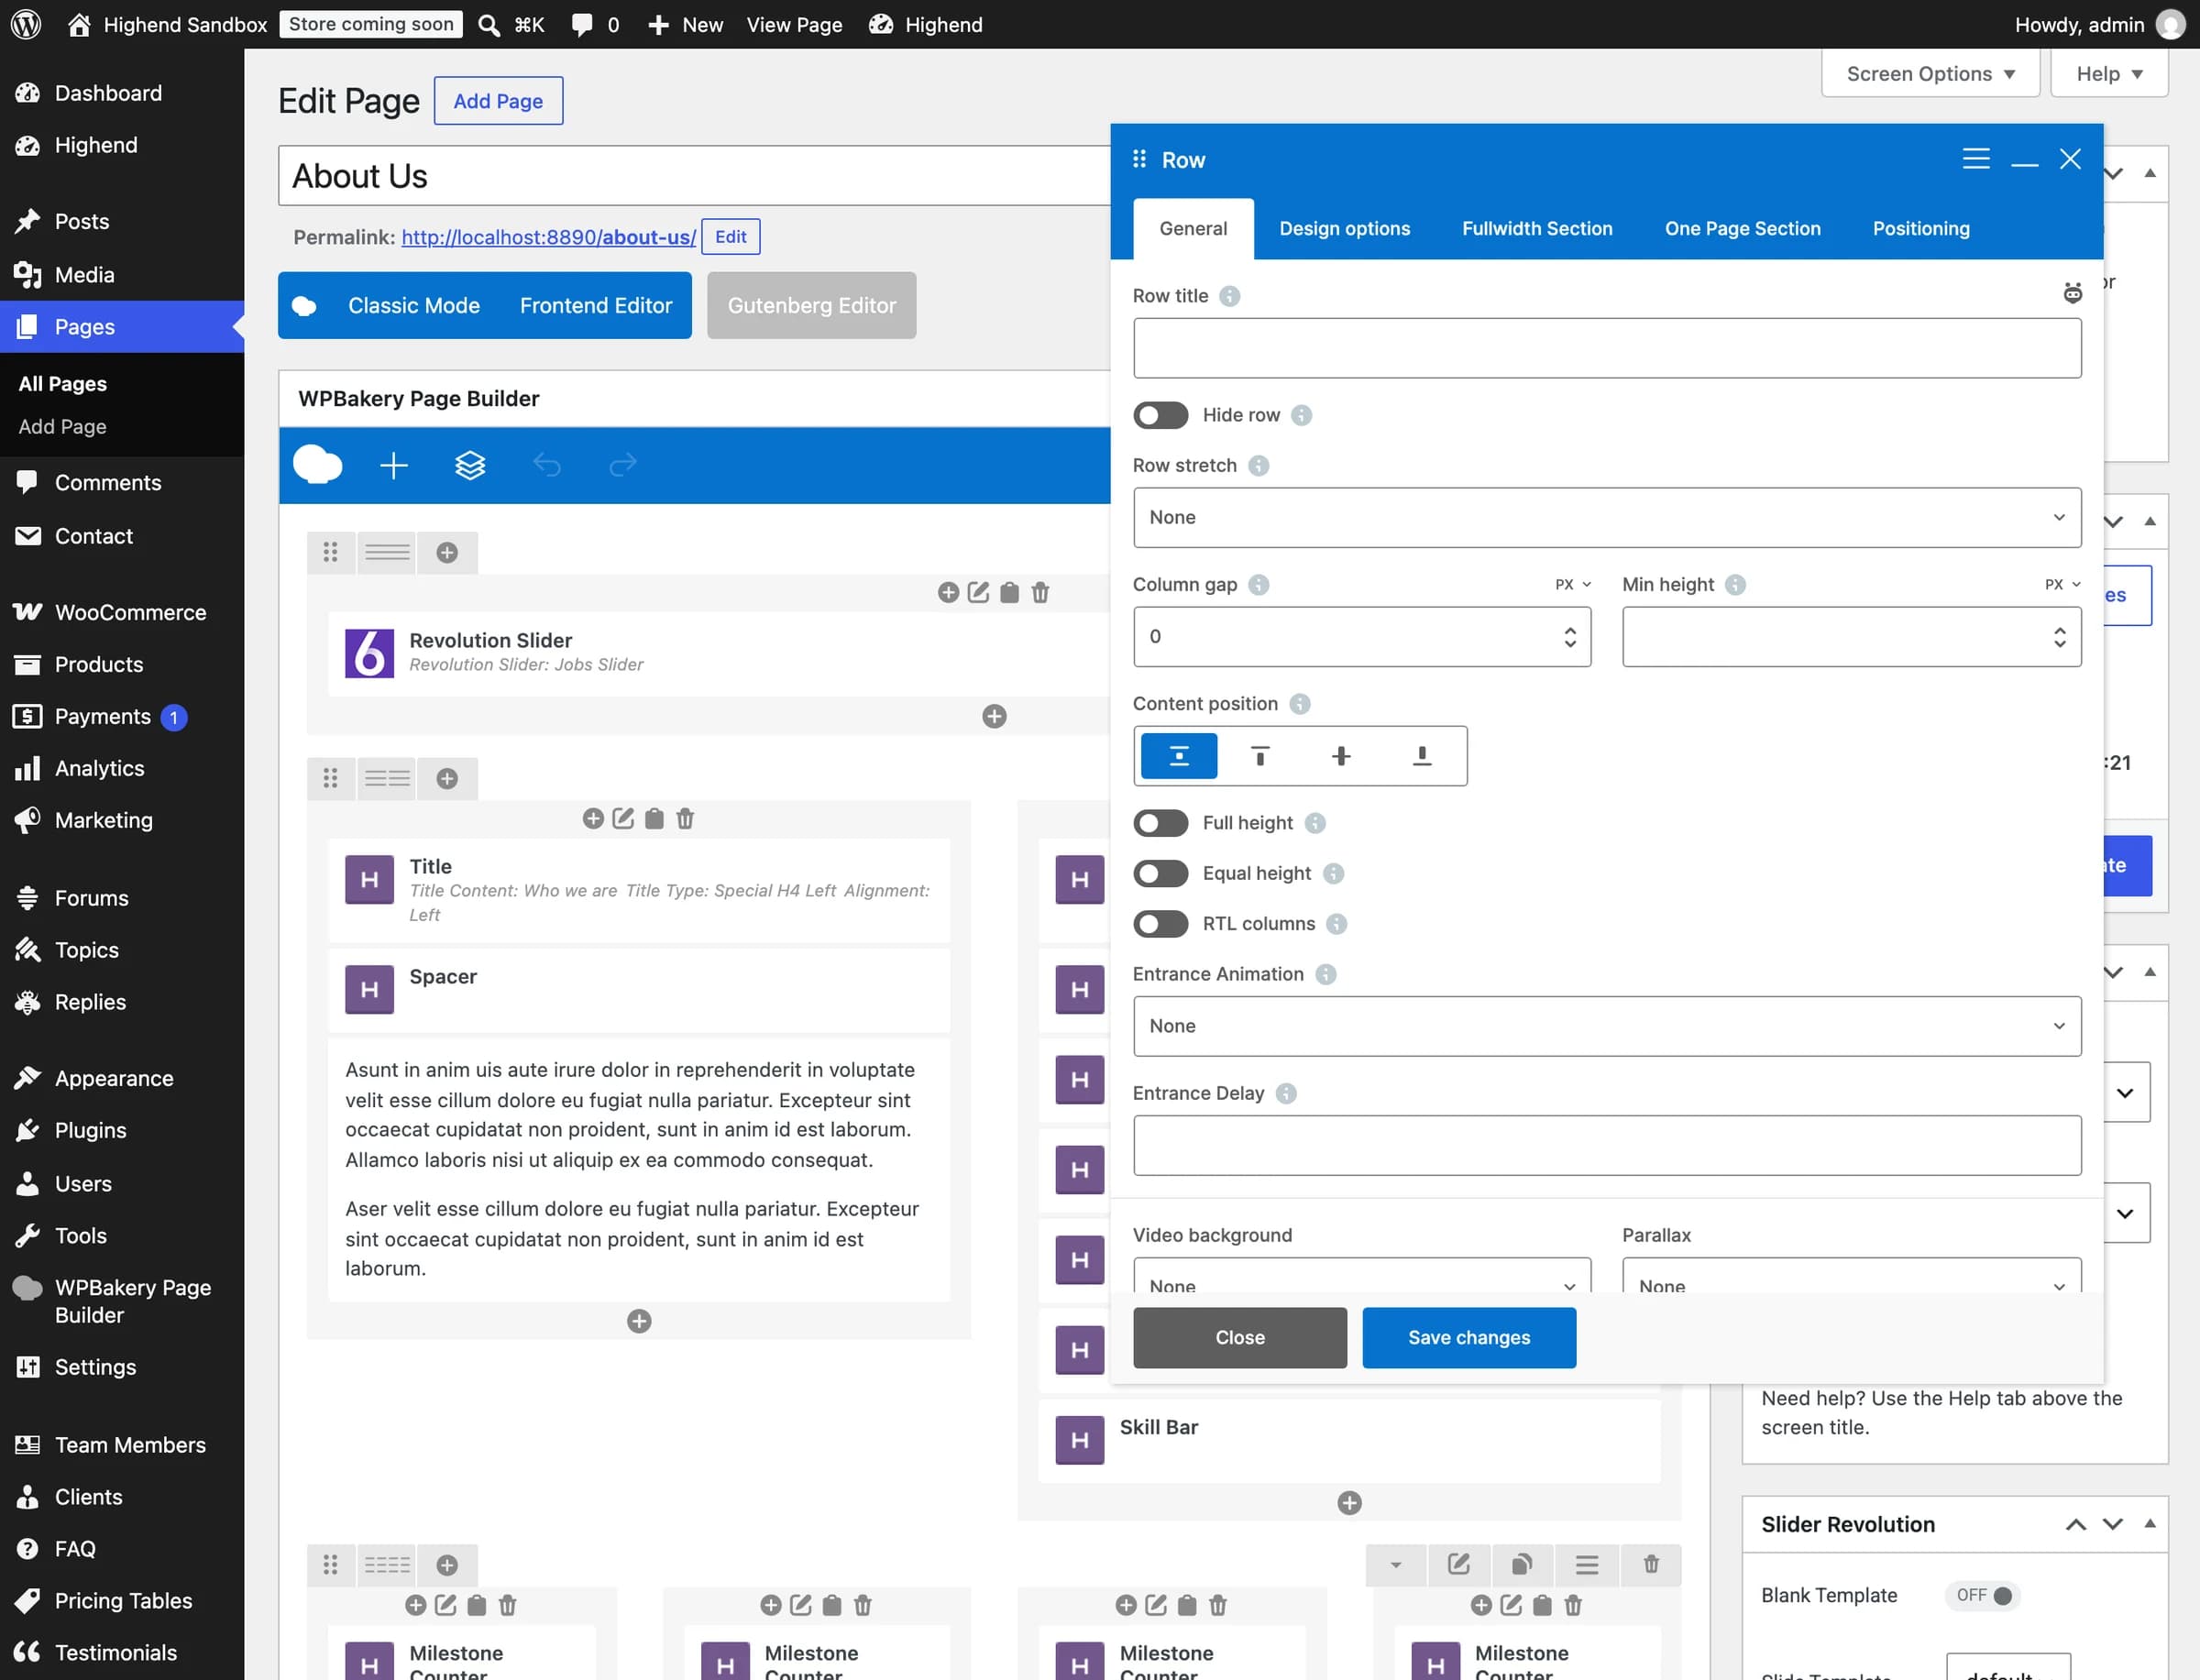The height and width of the screenshot is (1680, 2200).
Task: Add element with plus icon in builder toolbar
Action: click(x=394, y=465)
